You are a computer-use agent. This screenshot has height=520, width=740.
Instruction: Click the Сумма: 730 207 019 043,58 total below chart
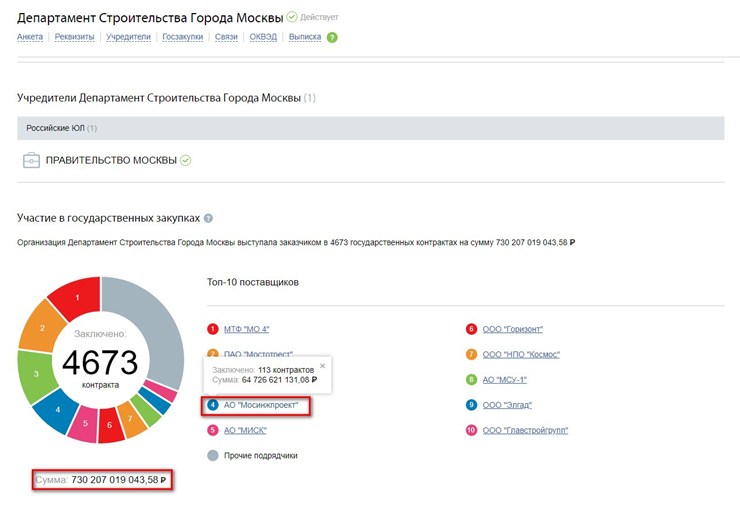101,480
